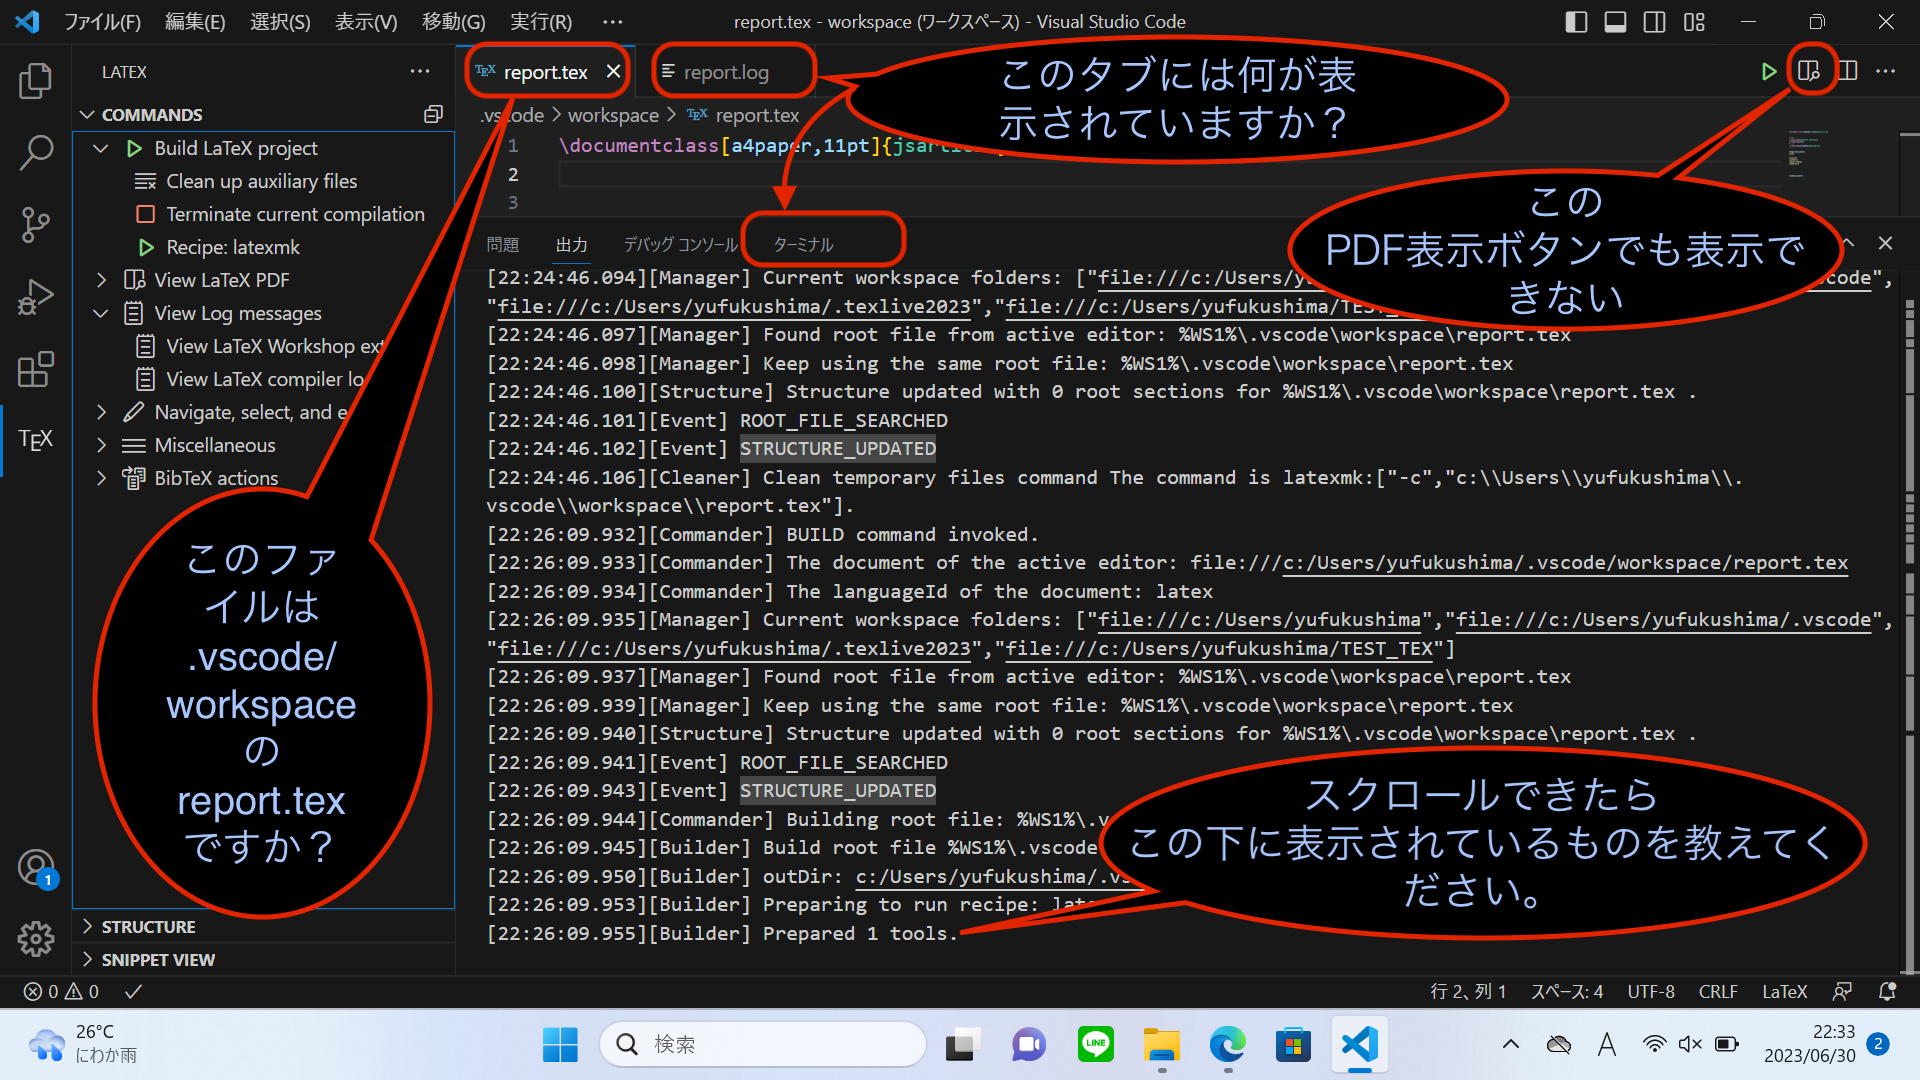Click Clean up auxiliary files button
This screenshot has width=1920, height=1080.
(258, 181)
